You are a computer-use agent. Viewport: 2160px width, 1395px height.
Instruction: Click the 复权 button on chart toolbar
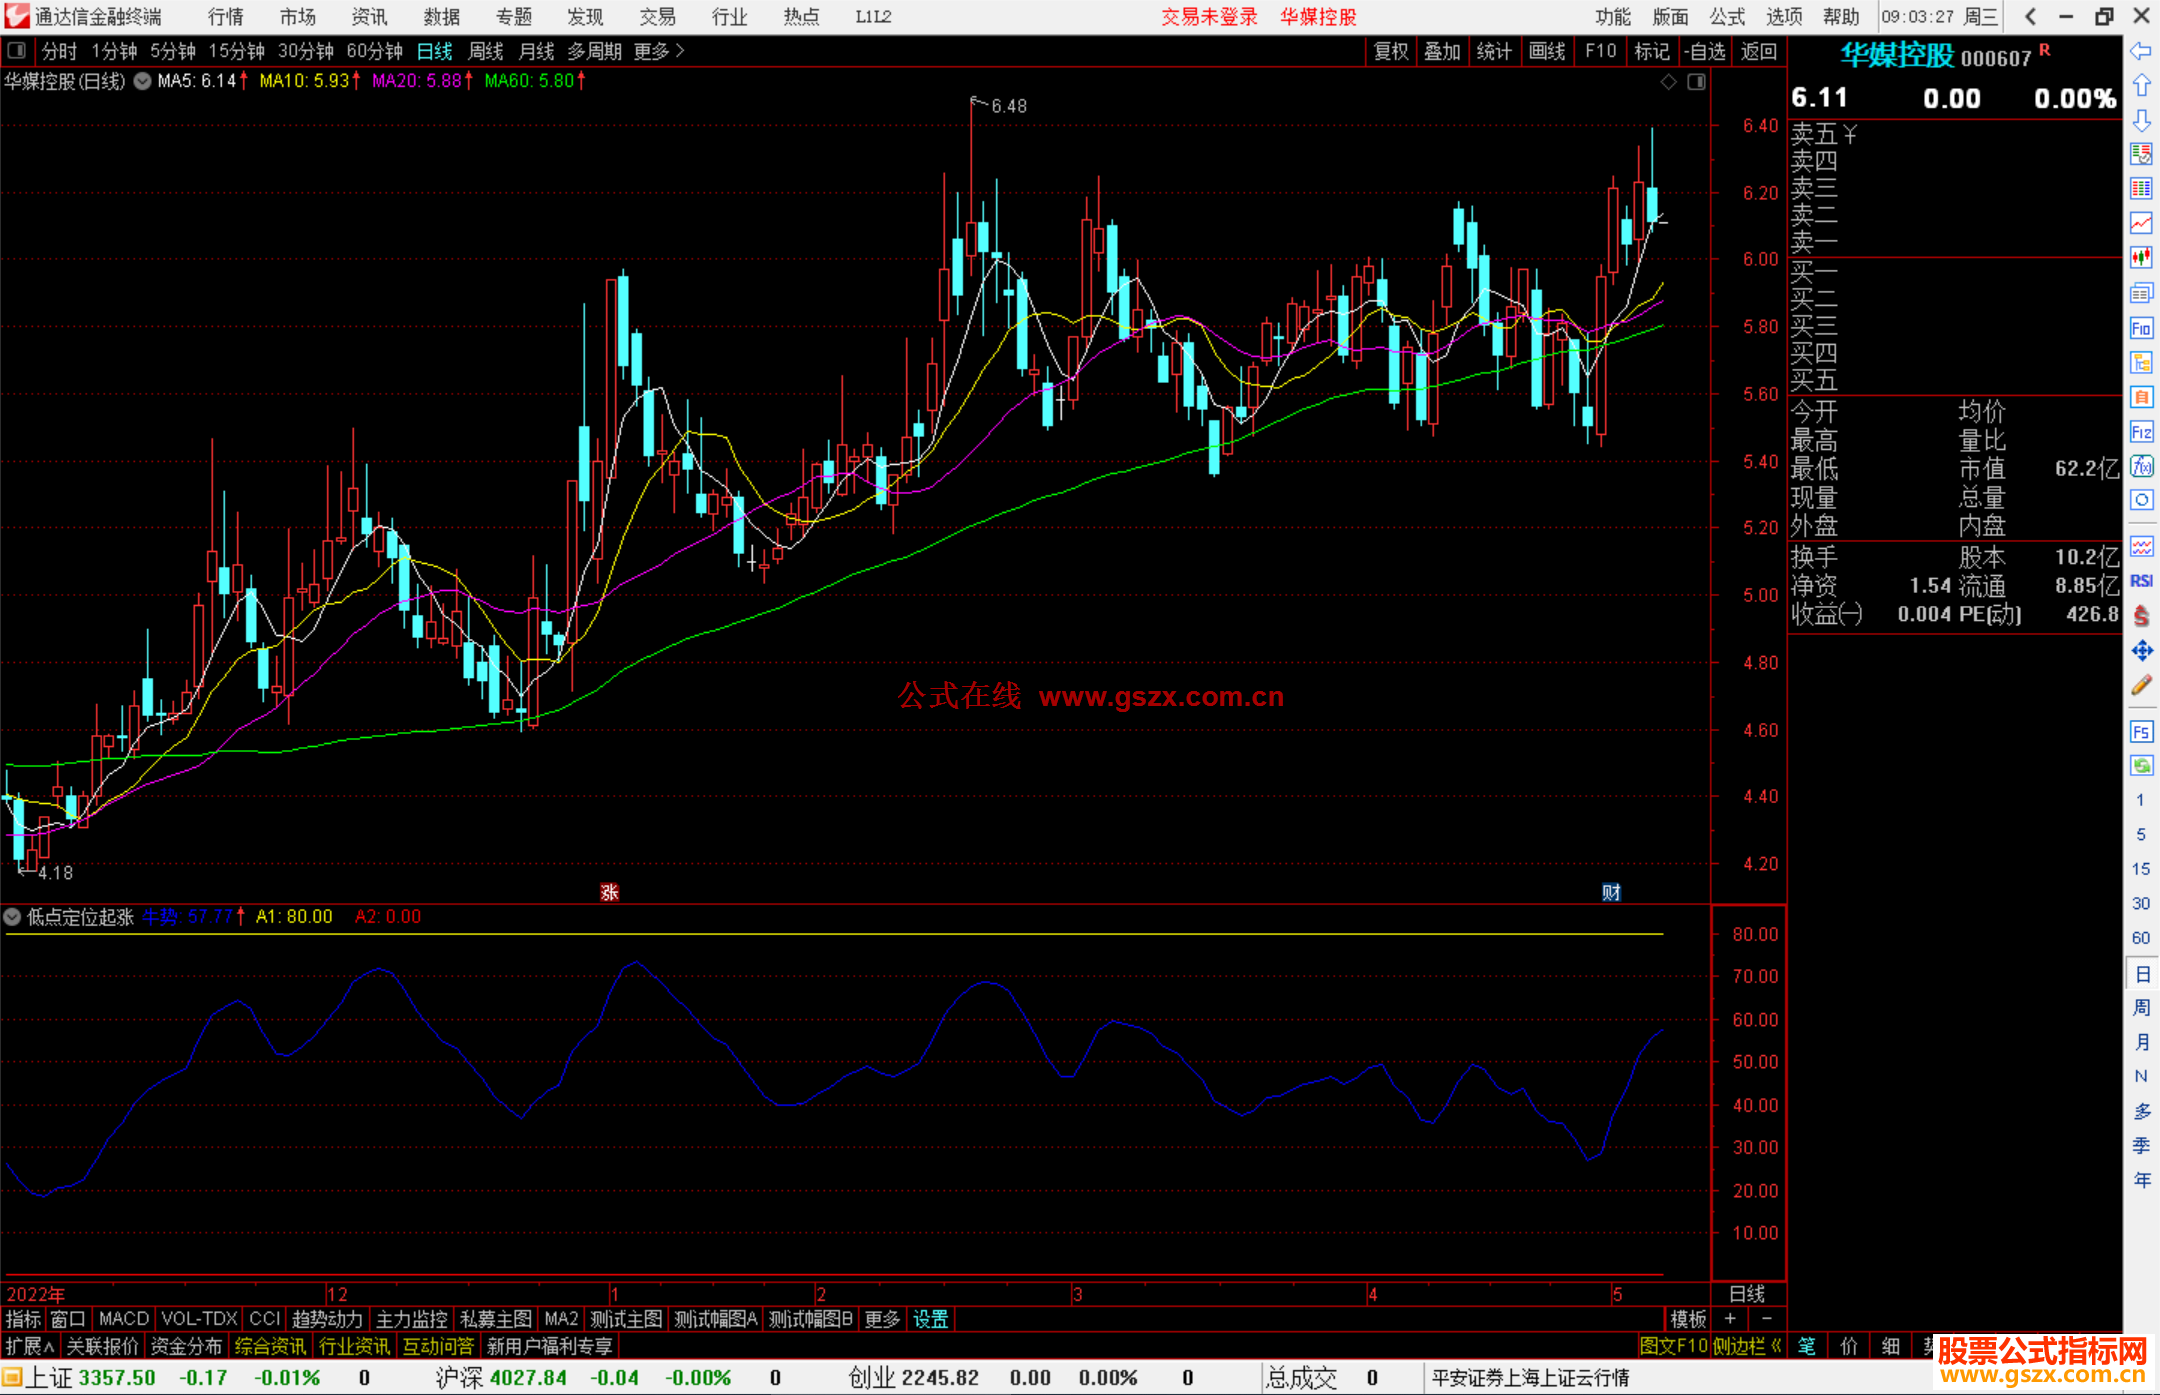(x=1390, y=51)
